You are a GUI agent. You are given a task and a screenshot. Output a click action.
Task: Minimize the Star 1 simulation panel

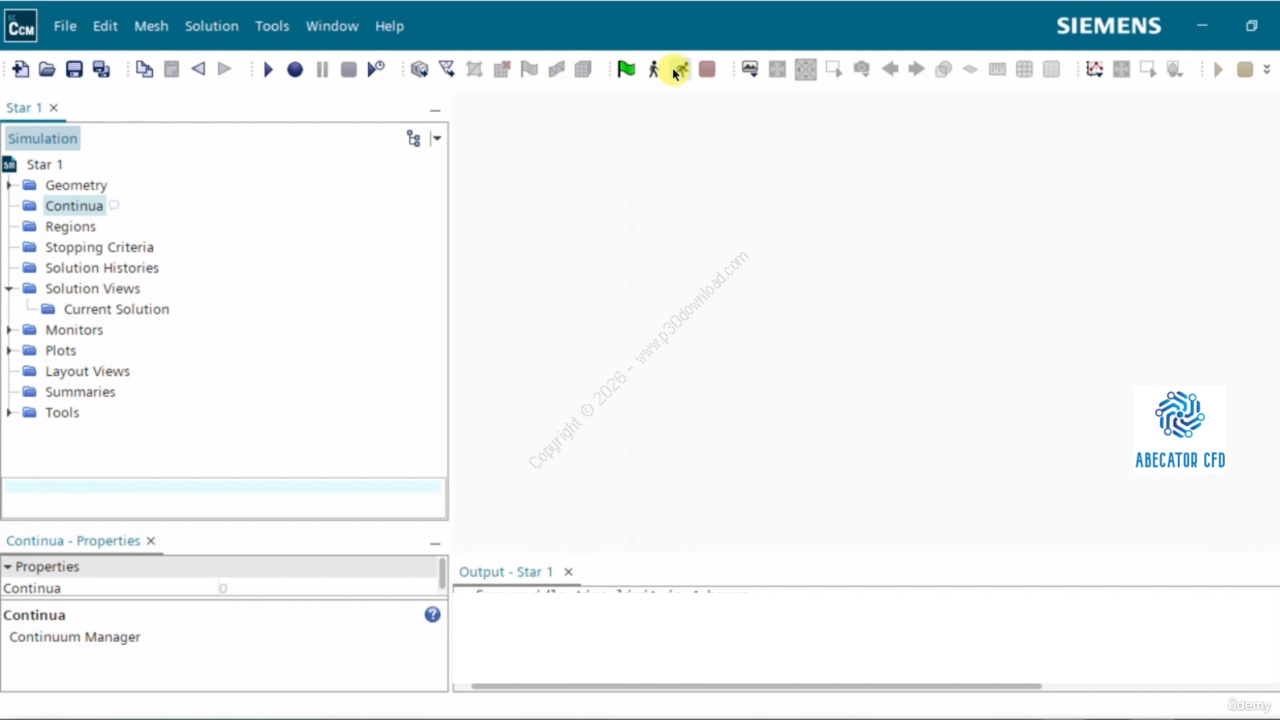[435, 110]
